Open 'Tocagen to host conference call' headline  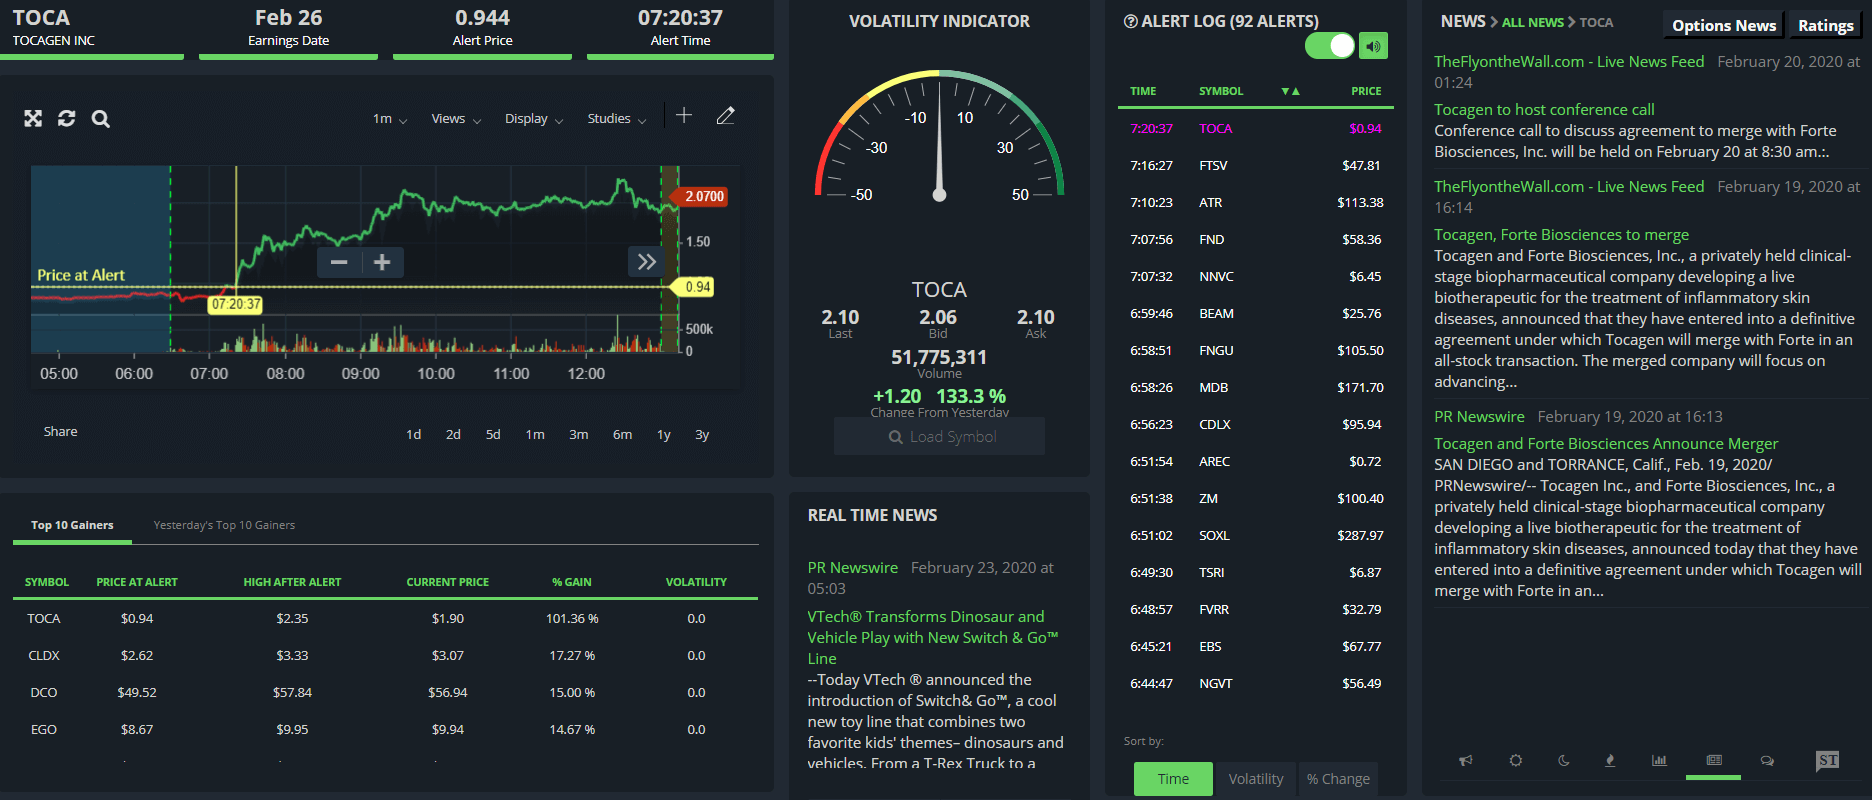click(x=1544, y=110)
